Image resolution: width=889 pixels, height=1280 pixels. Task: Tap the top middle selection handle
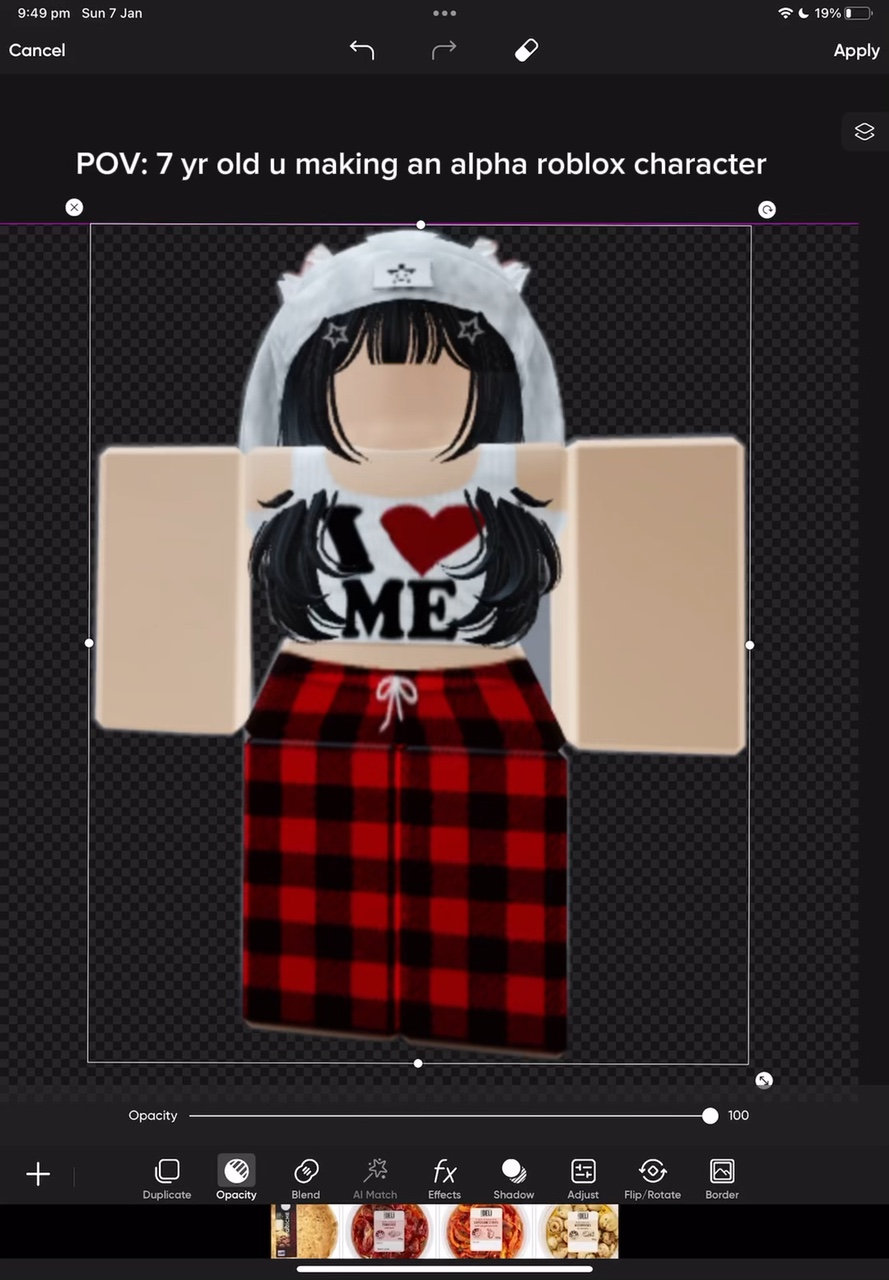tap(420, 225)
